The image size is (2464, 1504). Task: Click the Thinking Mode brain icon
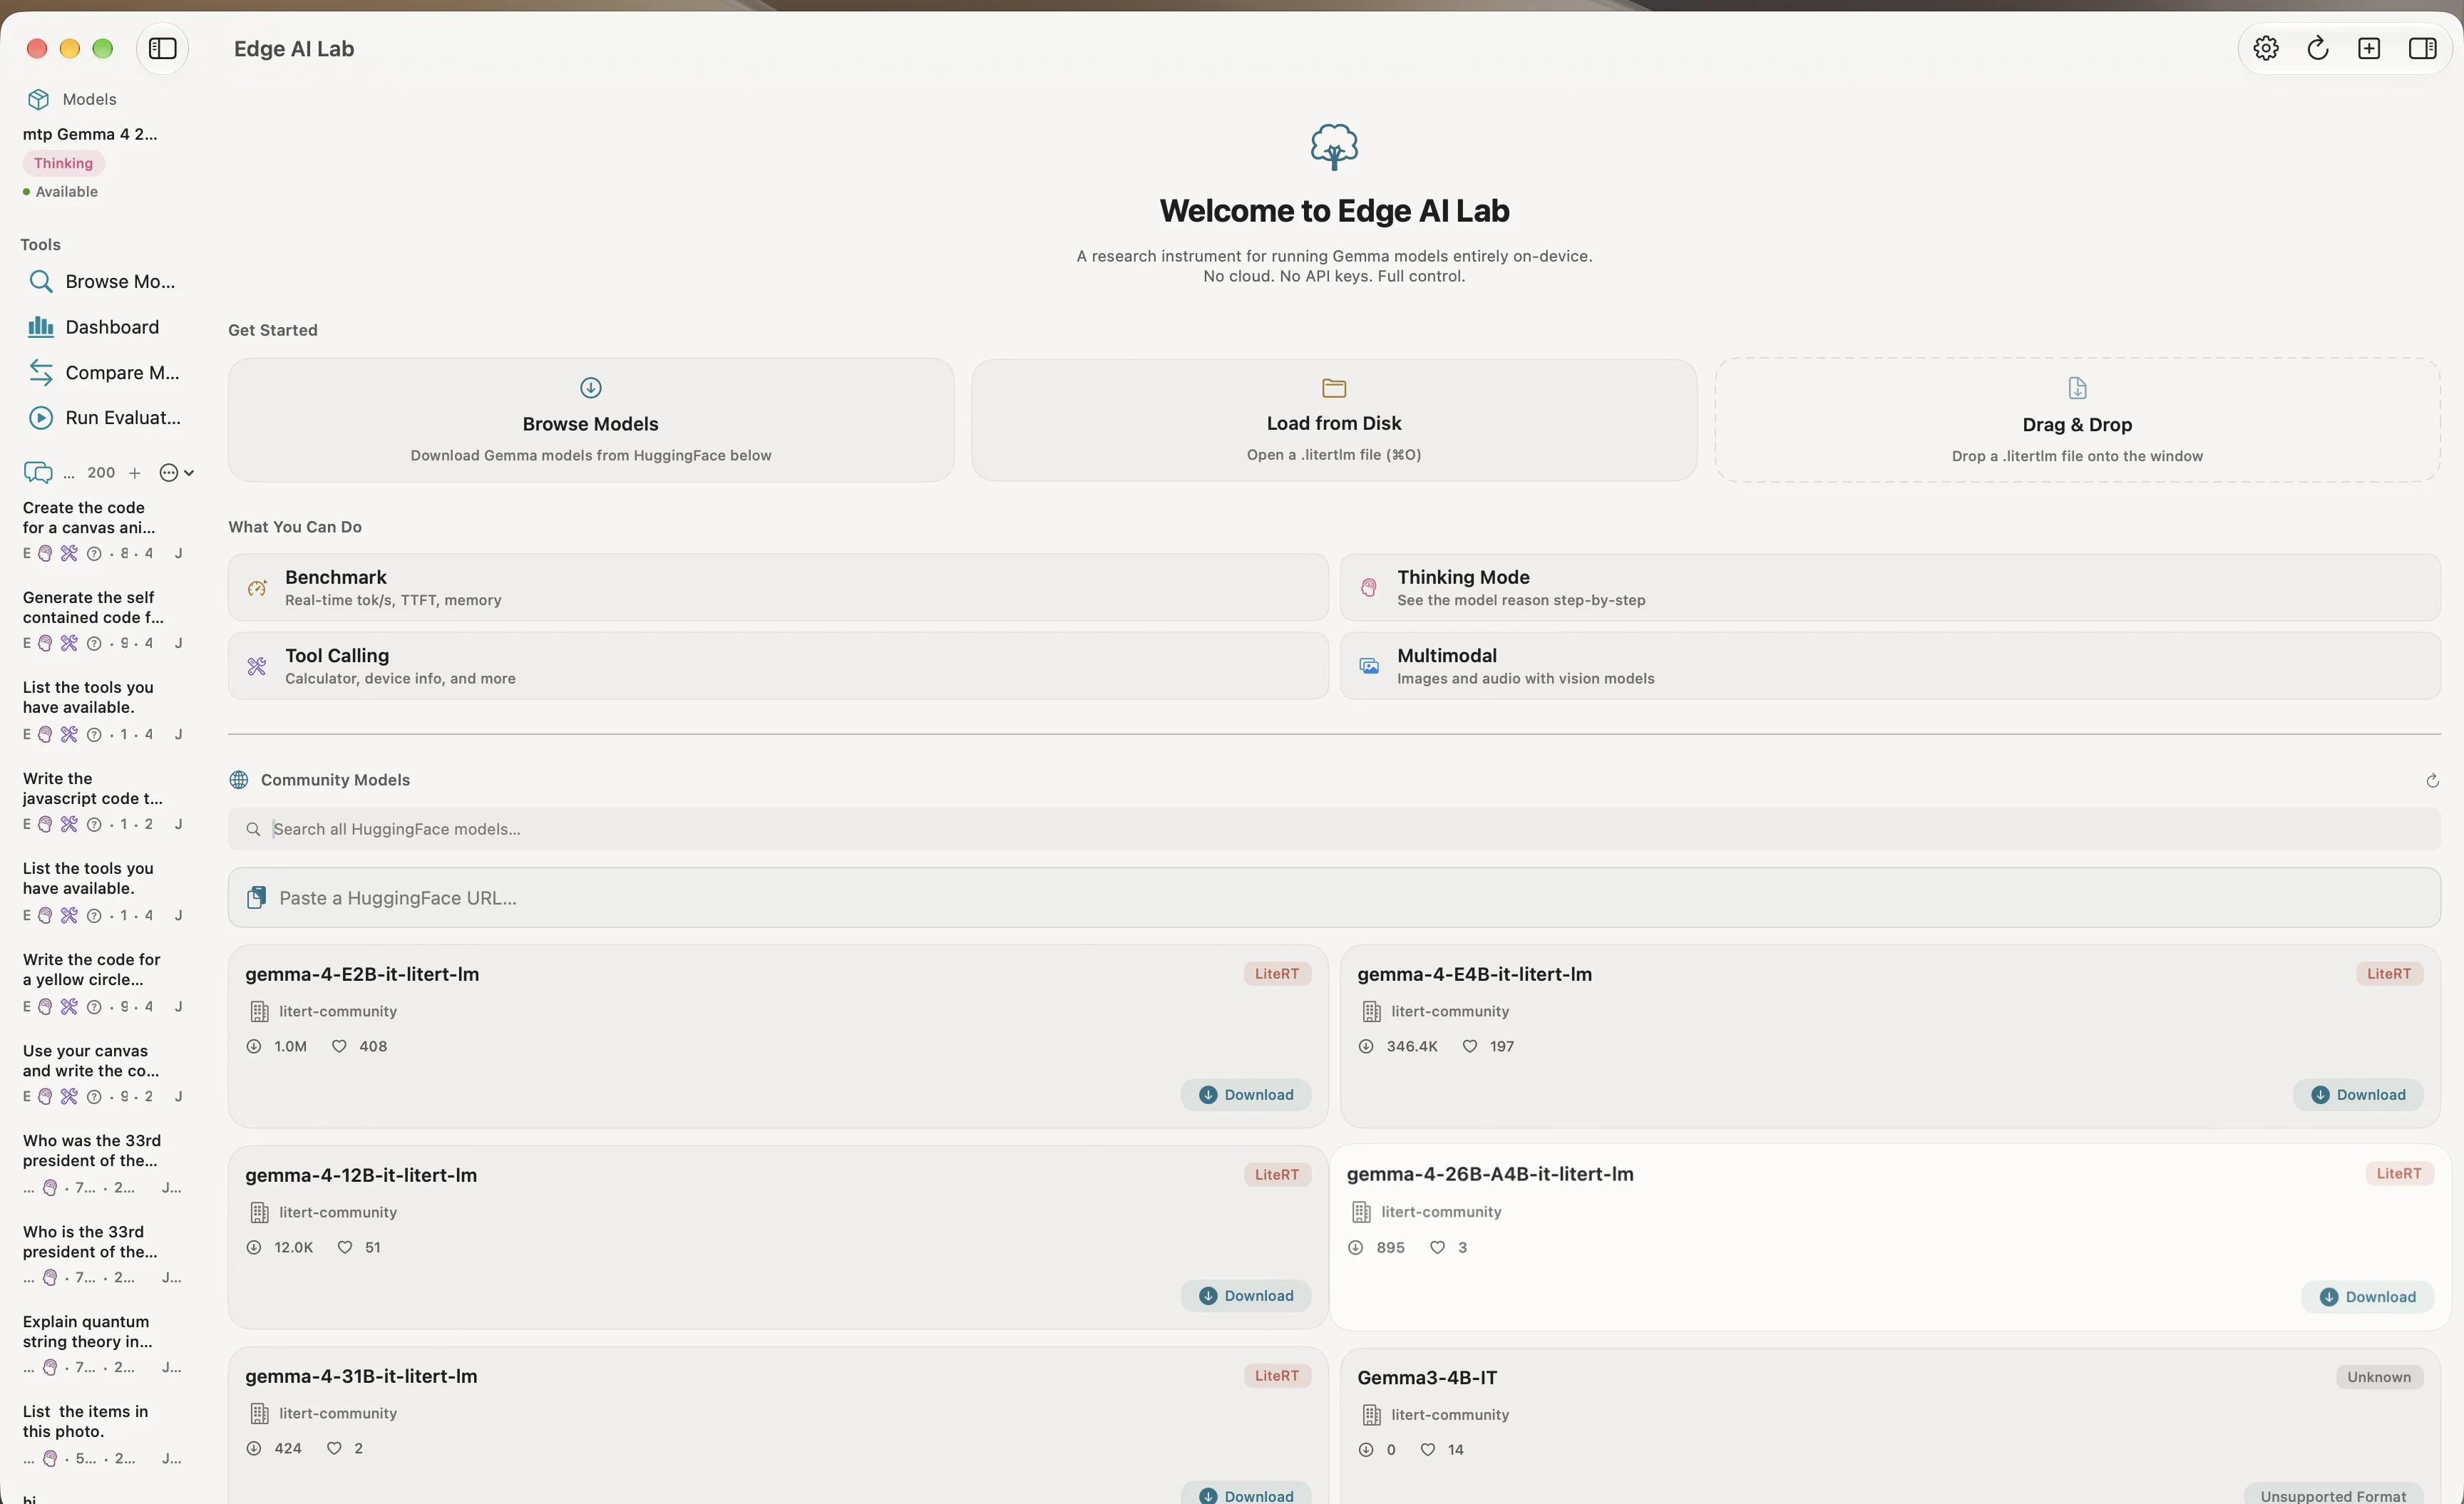(x=1368, y=587)
